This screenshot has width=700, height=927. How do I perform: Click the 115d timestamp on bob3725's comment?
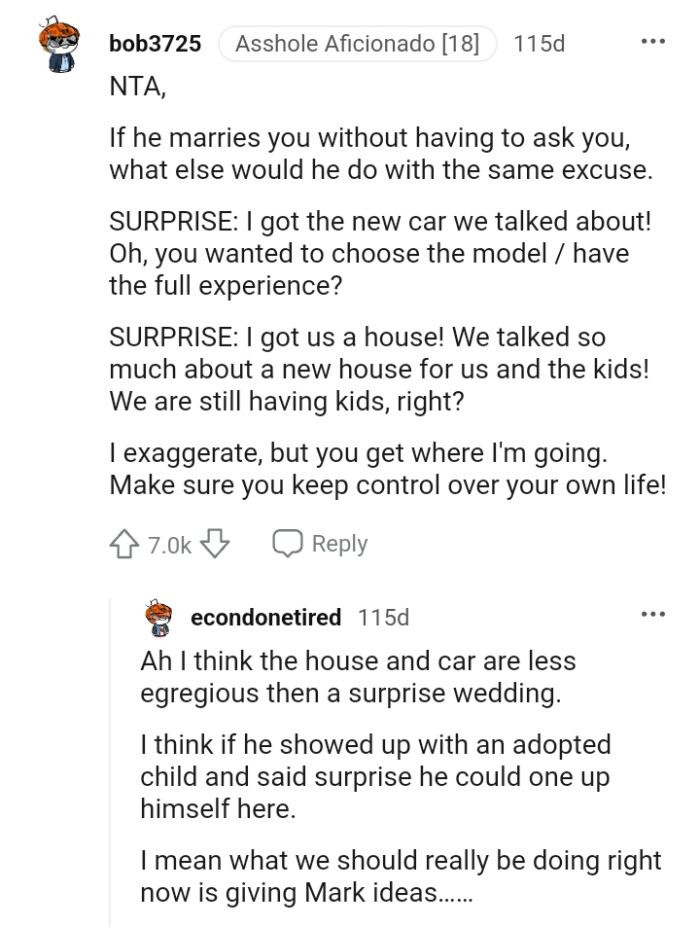pos(538,43)
